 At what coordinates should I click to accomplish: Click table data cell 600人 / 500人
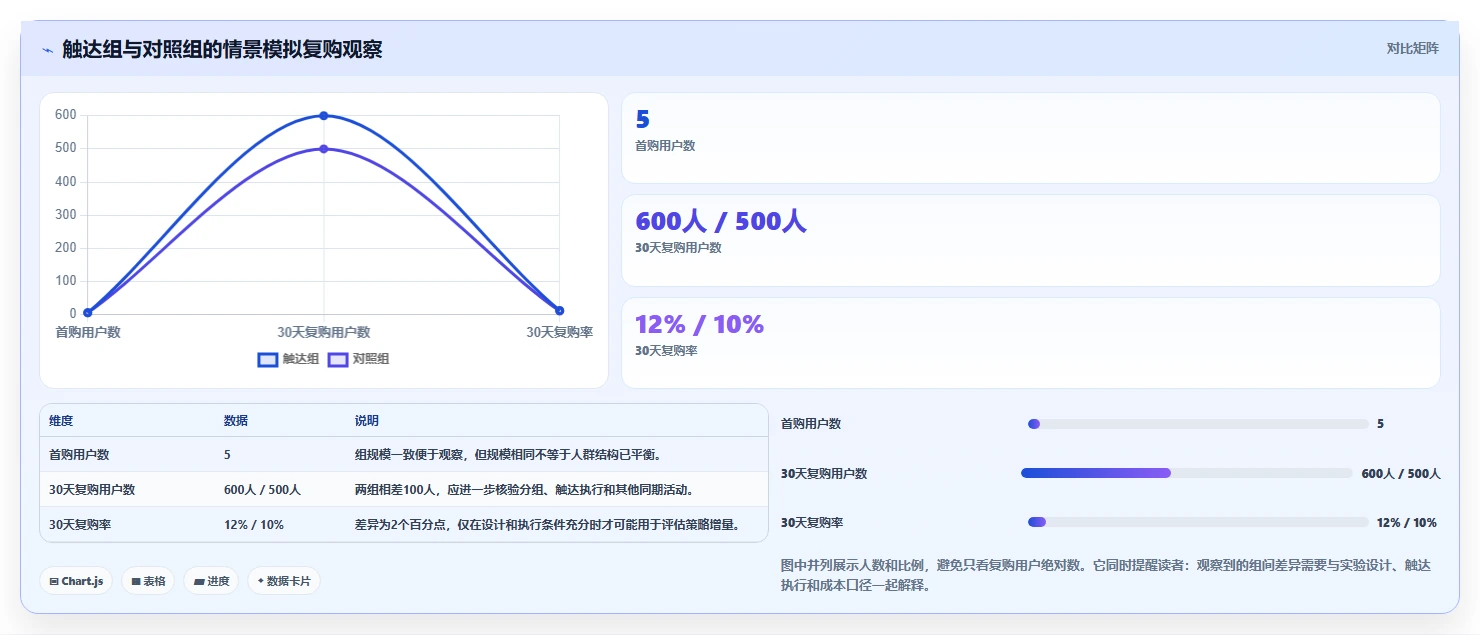pyautogui.click(x=262, y=490)
